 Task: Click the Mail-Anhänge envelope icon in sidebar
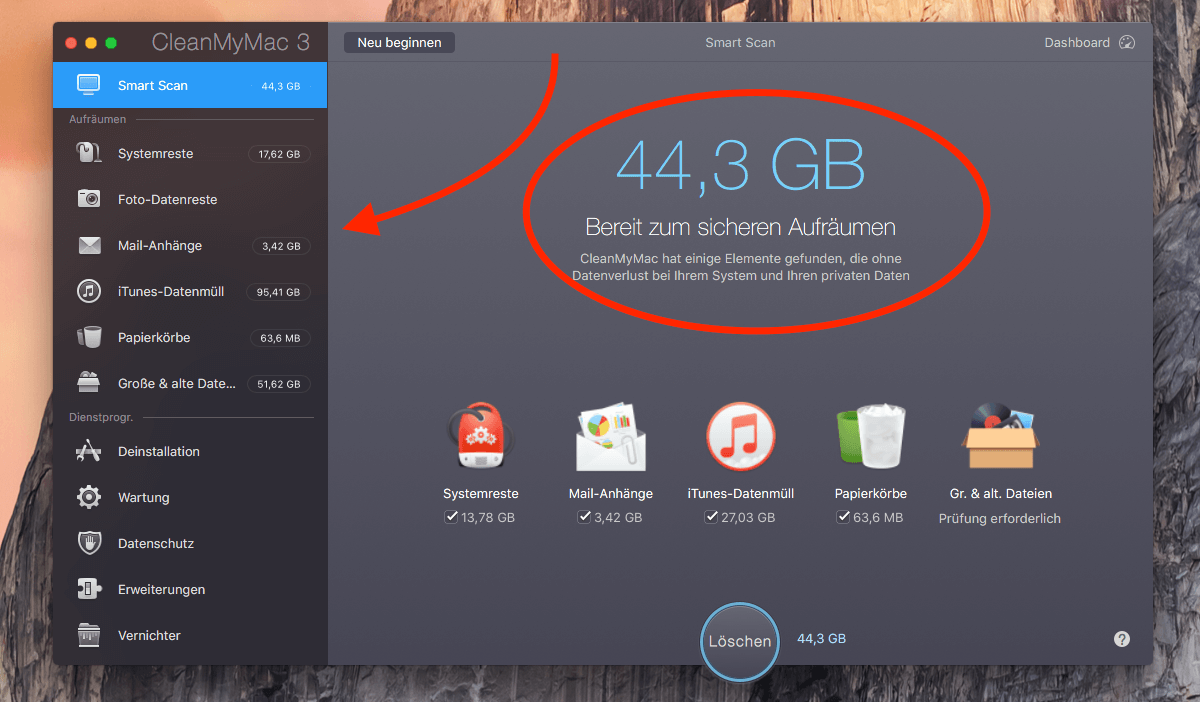pos(90,245)
